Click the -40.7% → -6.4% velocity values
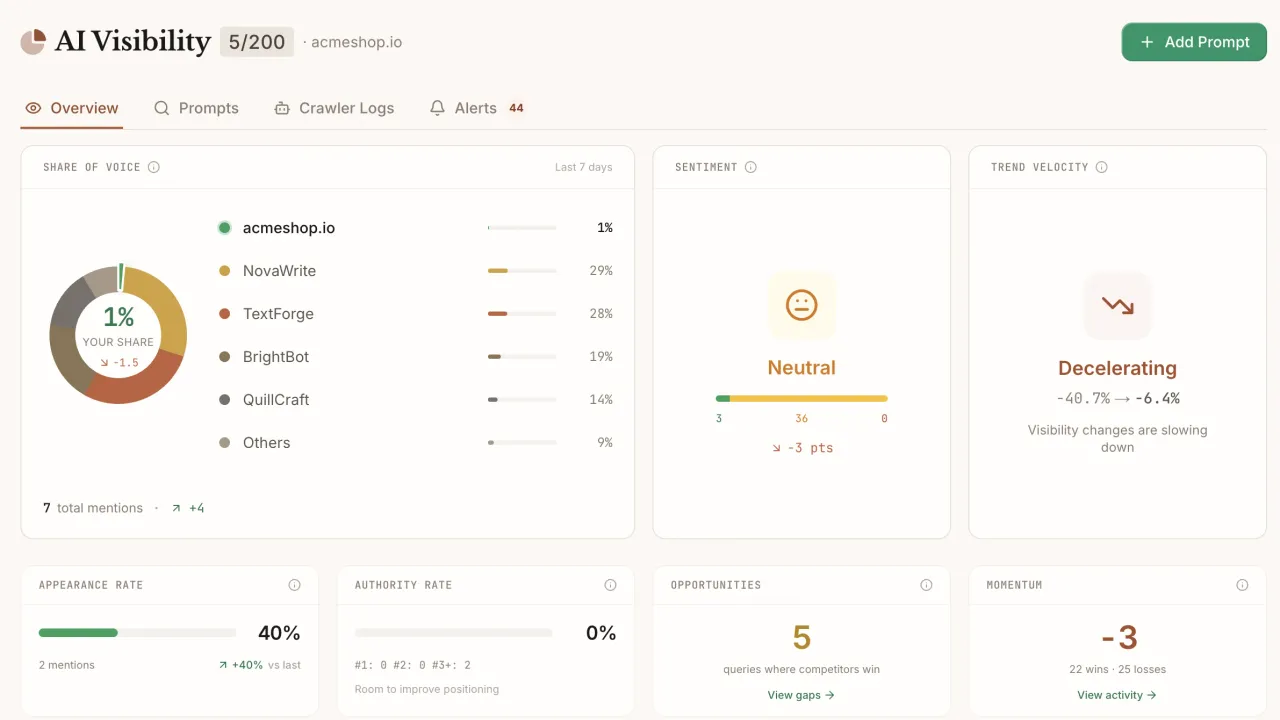The image size is (1280, 720). click(x=1118, y=398)
